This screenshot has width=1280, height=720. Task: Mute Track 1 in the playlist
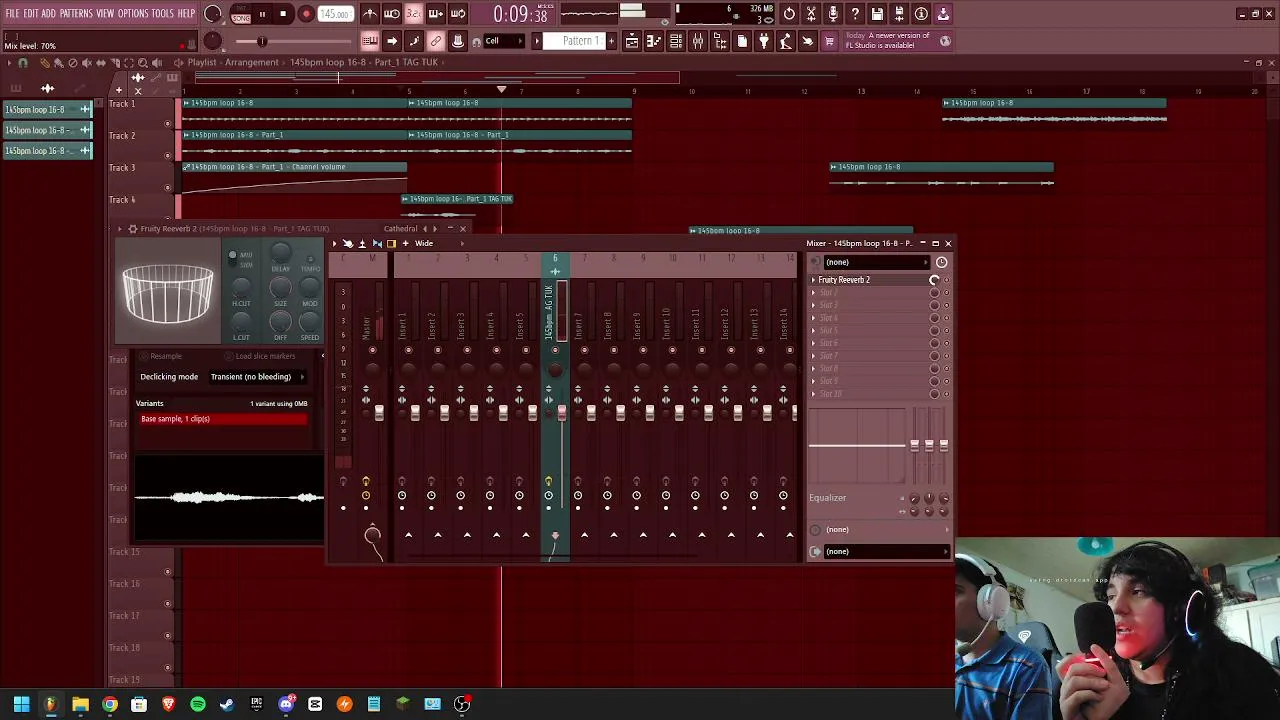click(x=168, y=124)
